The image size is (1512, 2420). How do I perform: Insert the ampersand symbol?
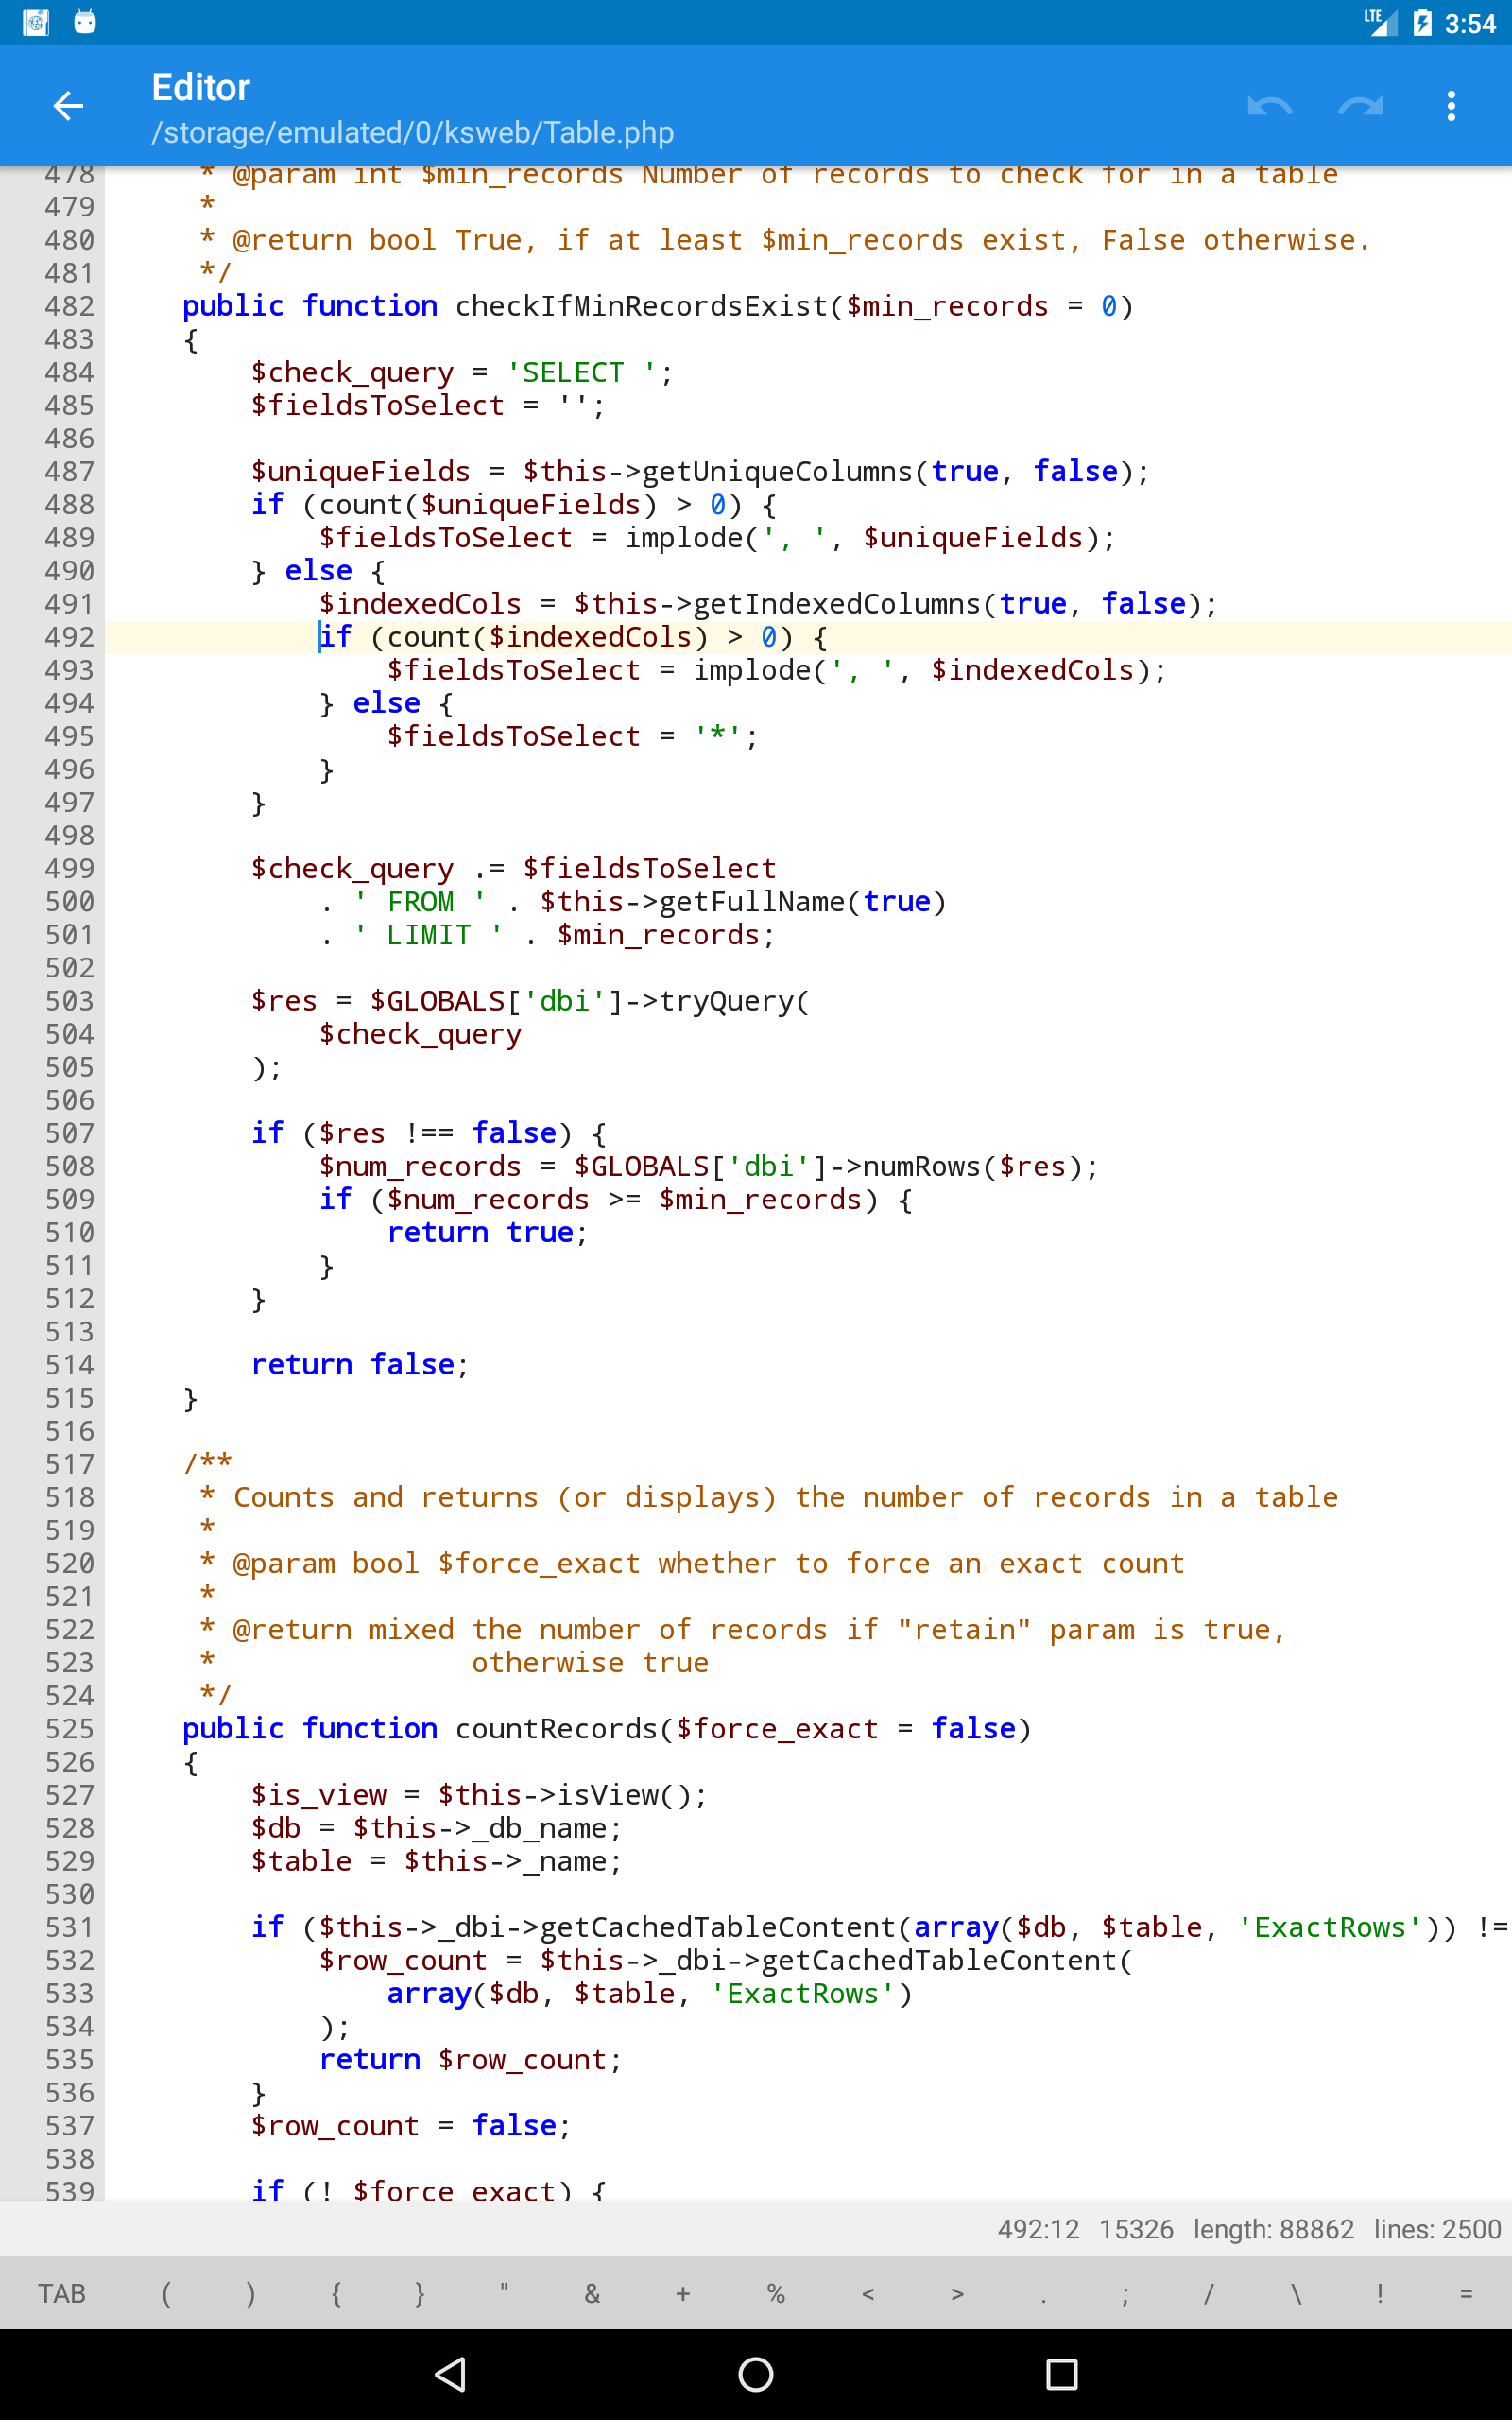click(592, 2293)
